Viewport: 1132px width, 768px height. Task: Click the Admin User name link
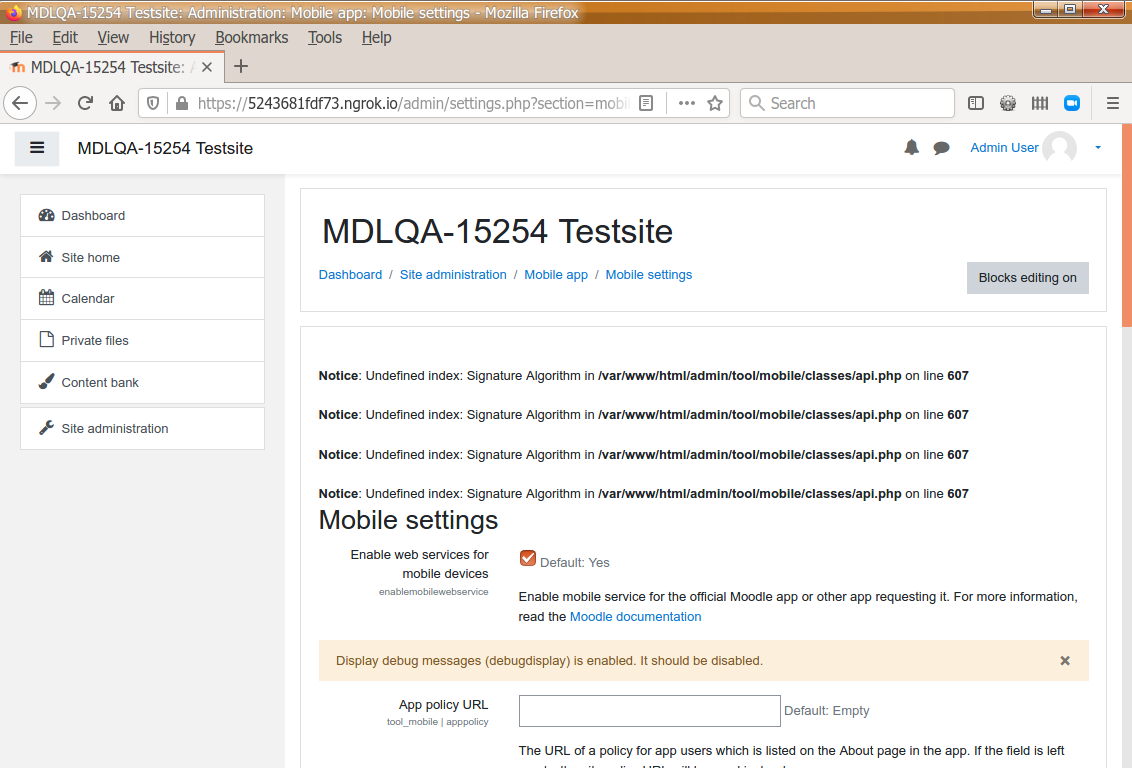[1004, 148]
